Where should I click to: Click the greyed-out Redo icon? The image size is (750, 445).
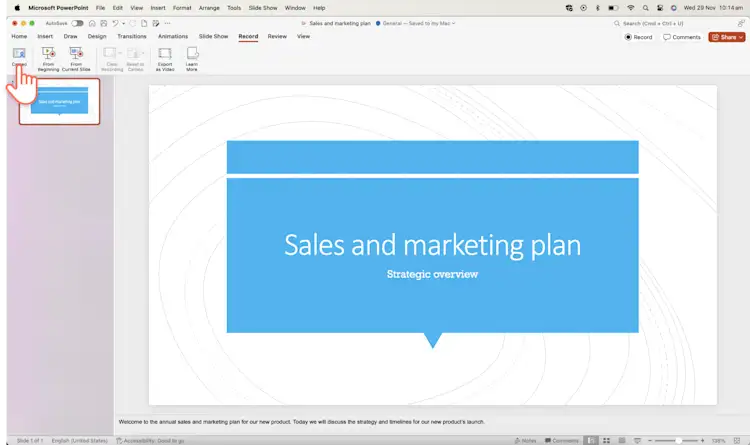coord(132,23)
